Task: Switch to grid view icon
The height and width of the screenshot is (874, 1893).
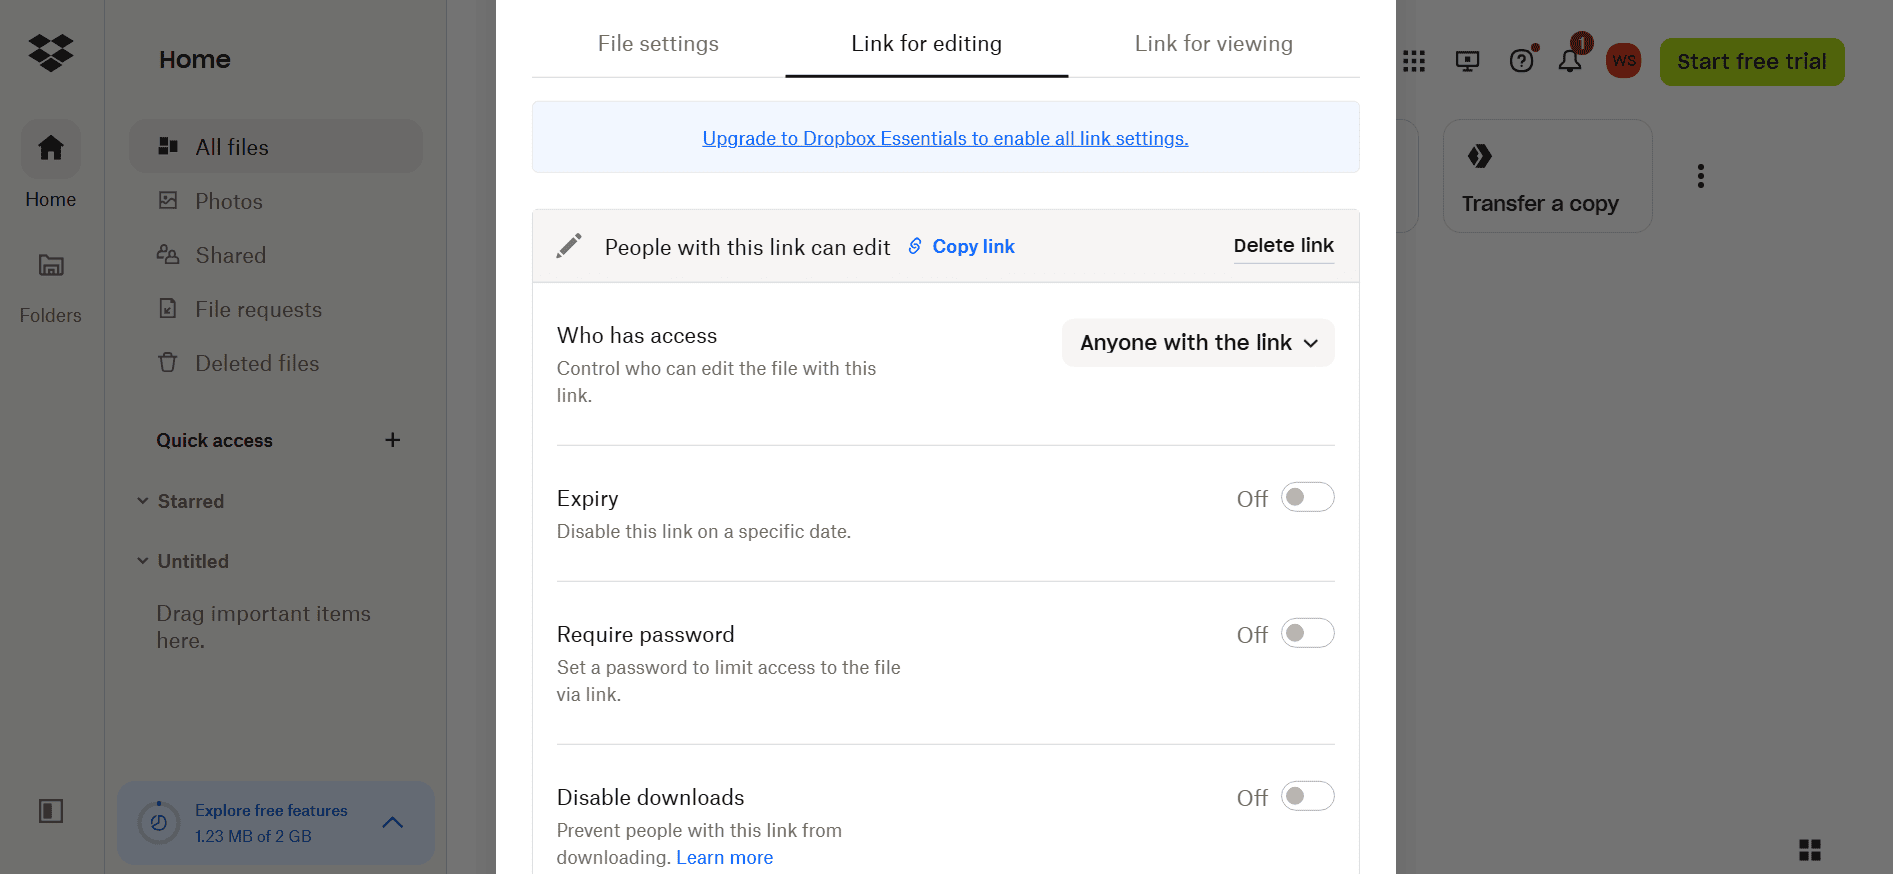Action: (x=1810, y=850)
